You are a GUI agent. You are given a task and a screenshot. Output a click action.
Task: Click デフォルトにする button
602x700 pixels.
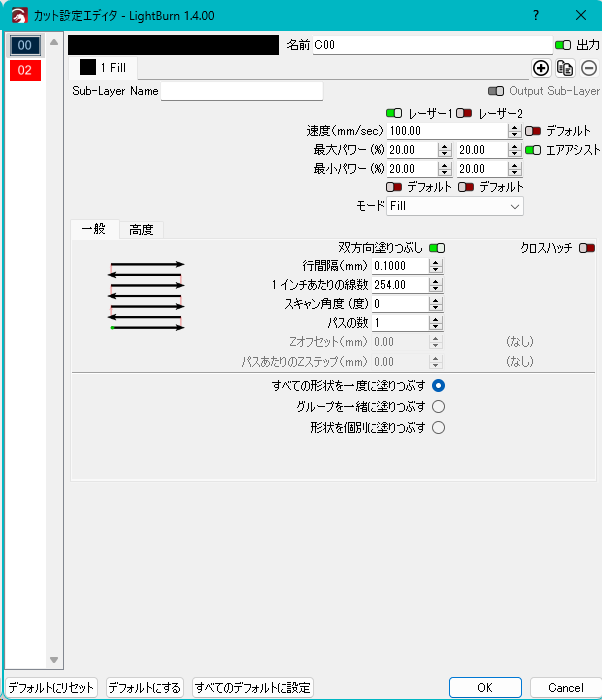(x=145, y=688)
